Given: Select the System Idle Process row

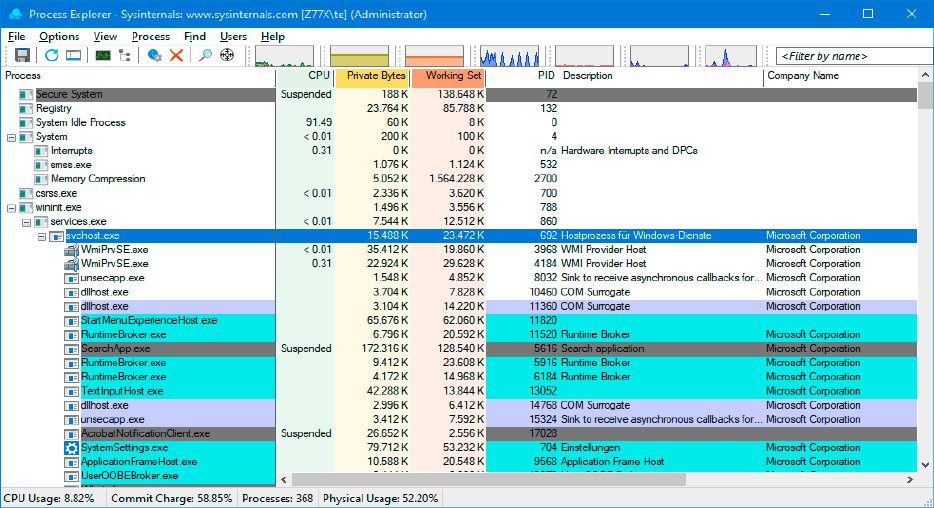Looking at the screenshot, I should [459, 123].
